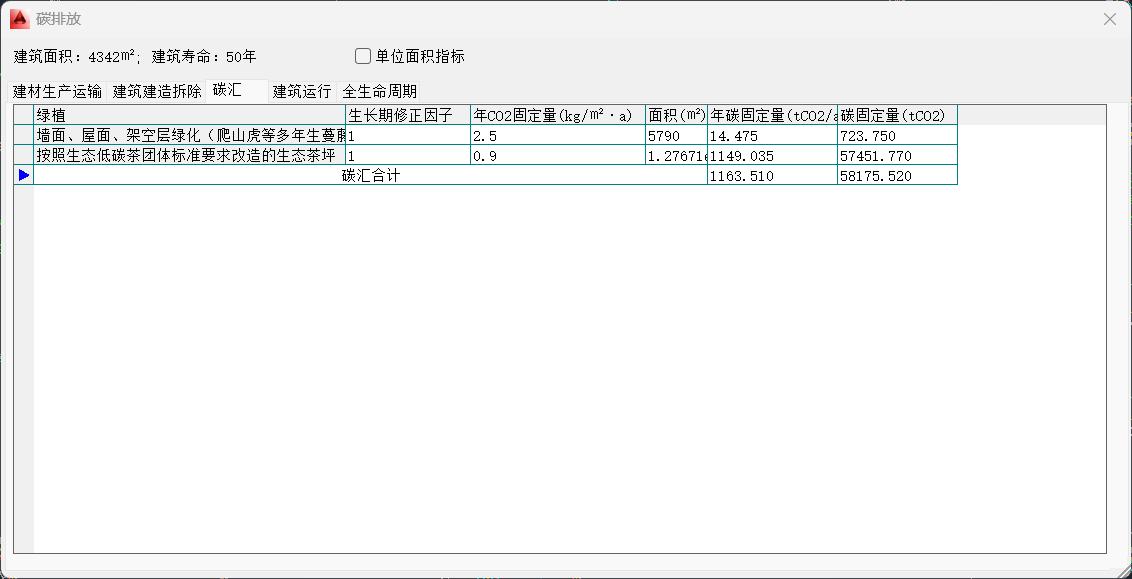Switch to the 建材生产运输 tab
This screenshot has width=1132, height=579.
click(x=57, y=91)
